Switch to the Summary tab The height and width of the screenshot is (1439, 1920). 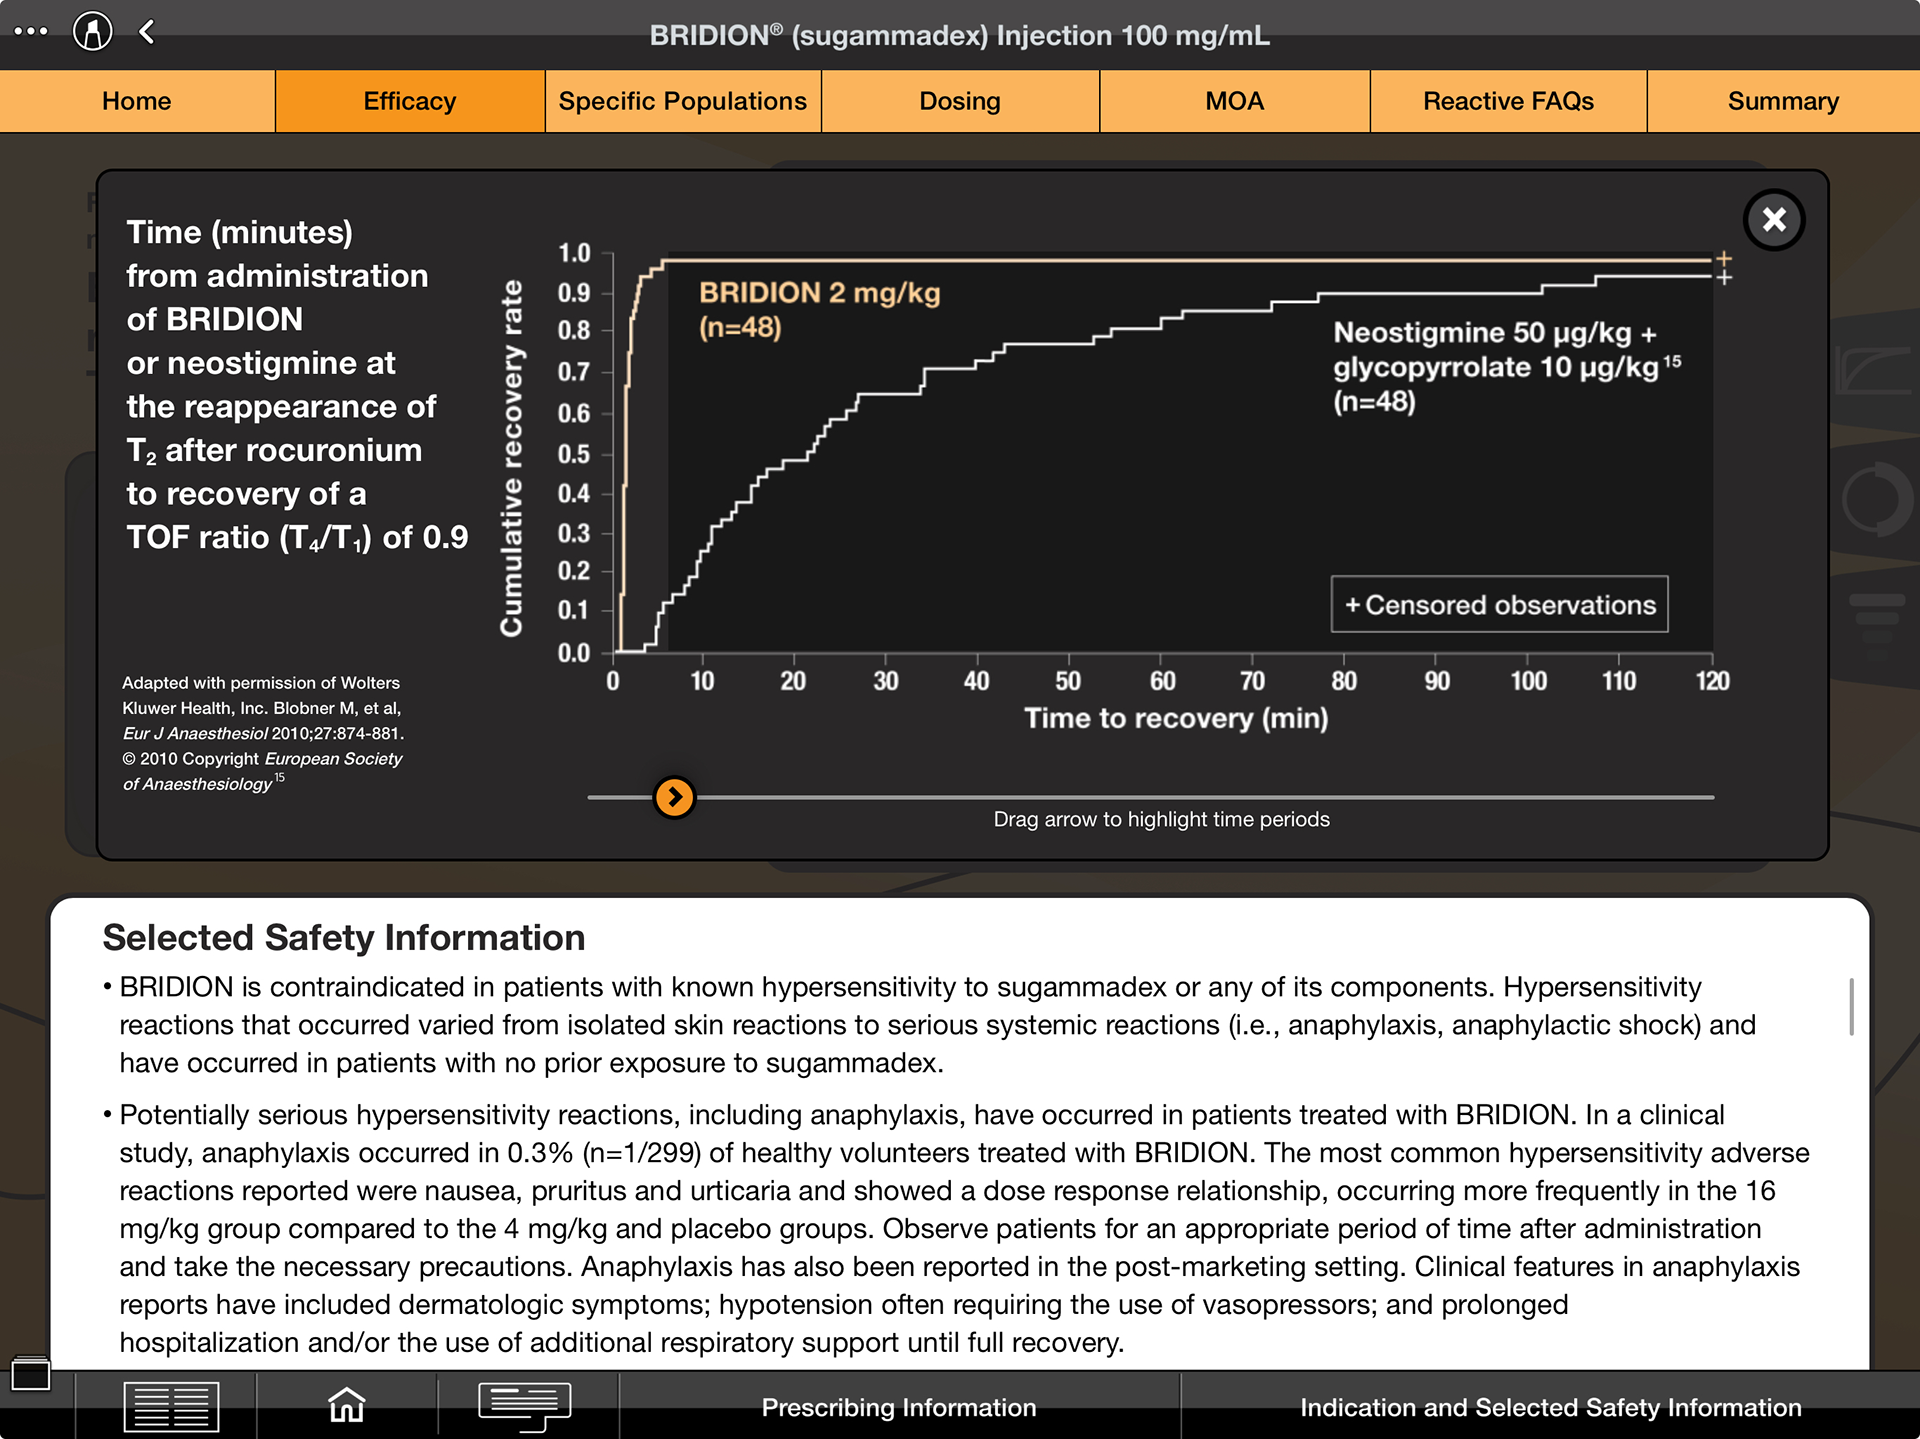(x=1783, y=101)
